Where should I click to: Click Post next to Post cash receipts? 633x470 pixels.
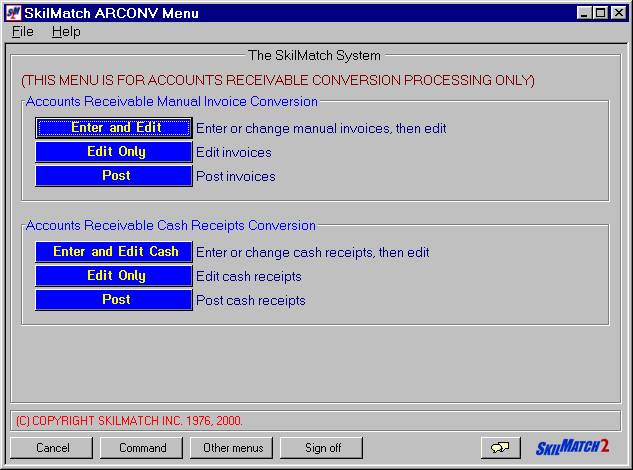(114, 300)
